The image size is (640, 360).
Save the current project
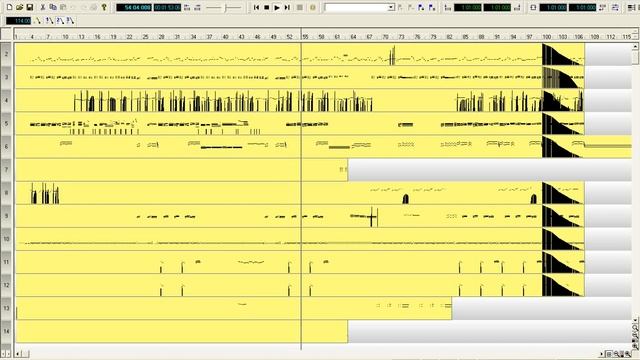[x=29, y=7]
